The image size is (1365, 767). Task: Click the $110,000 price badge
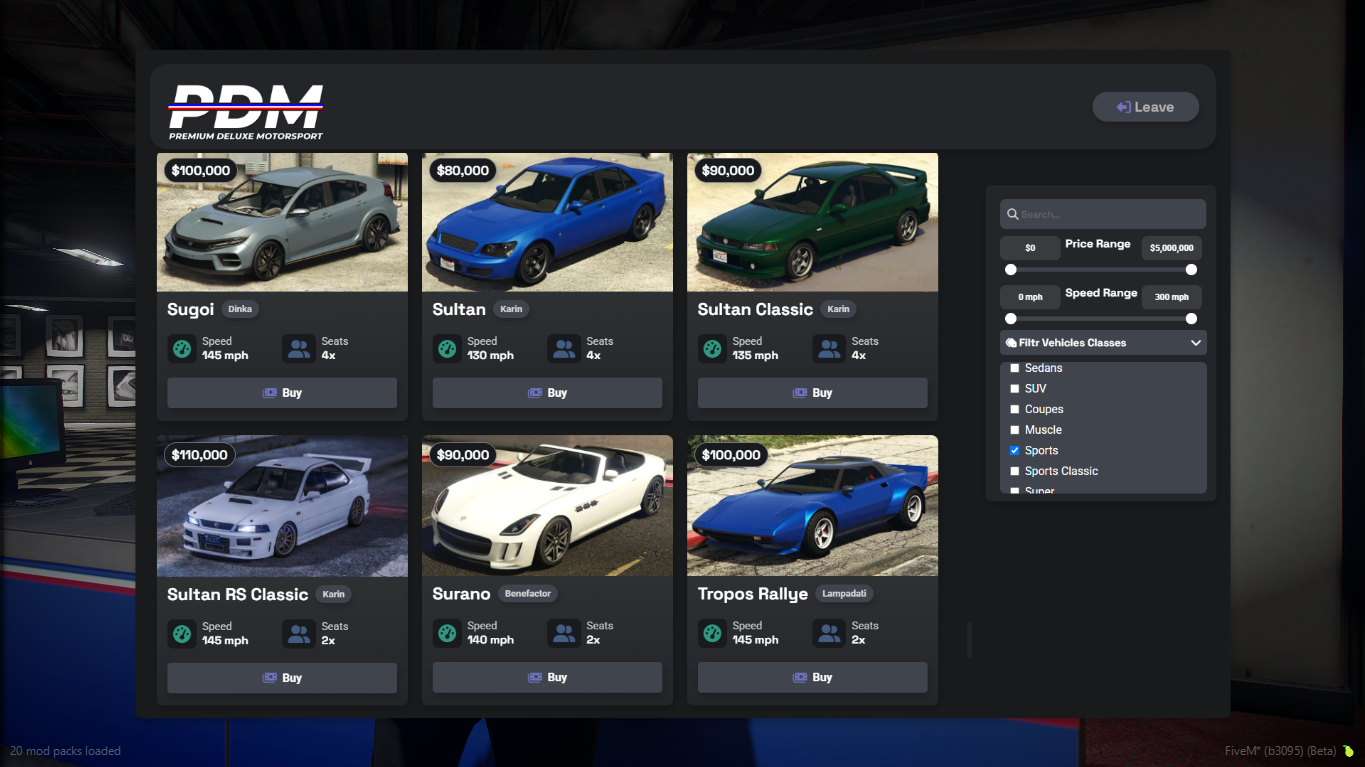[x=200, y=455]
